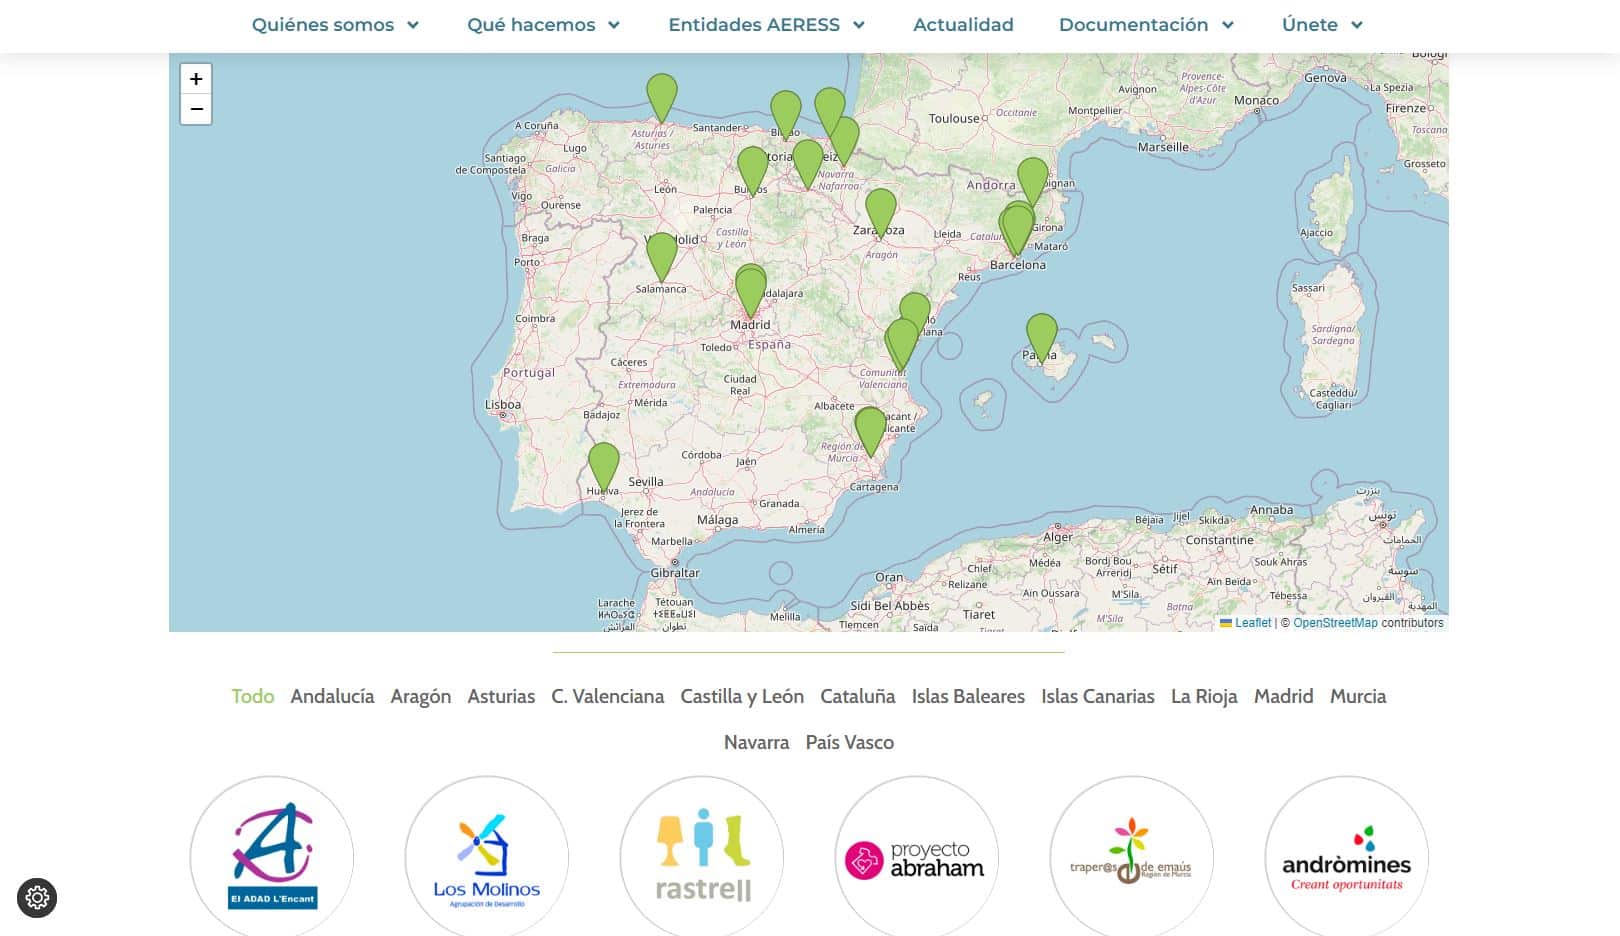This screenshot has width=1620, height=936.
Task: Filter entities by Castilla y León
Action: pos(742,697)
